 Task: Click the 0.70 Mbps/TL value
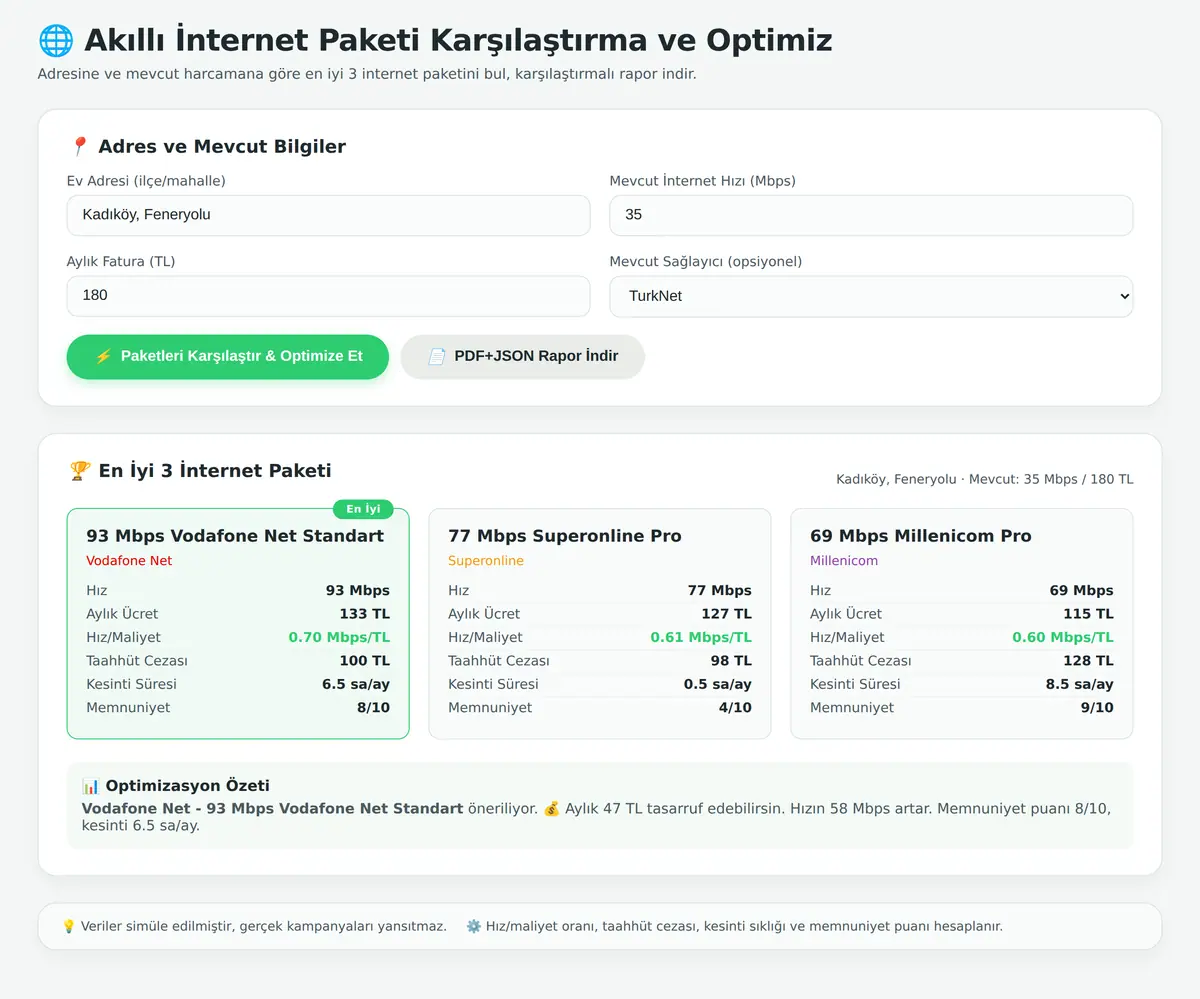[339, 637]
